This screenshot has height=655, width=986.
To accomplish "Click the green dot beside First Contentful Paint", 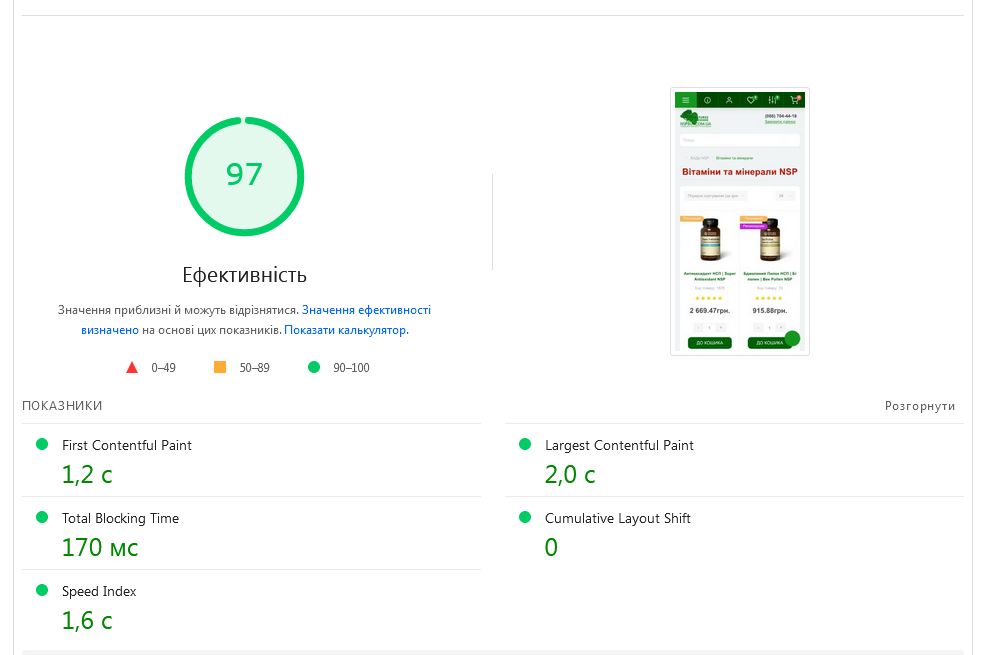I will pyautogui.click(x=42, y=444).
